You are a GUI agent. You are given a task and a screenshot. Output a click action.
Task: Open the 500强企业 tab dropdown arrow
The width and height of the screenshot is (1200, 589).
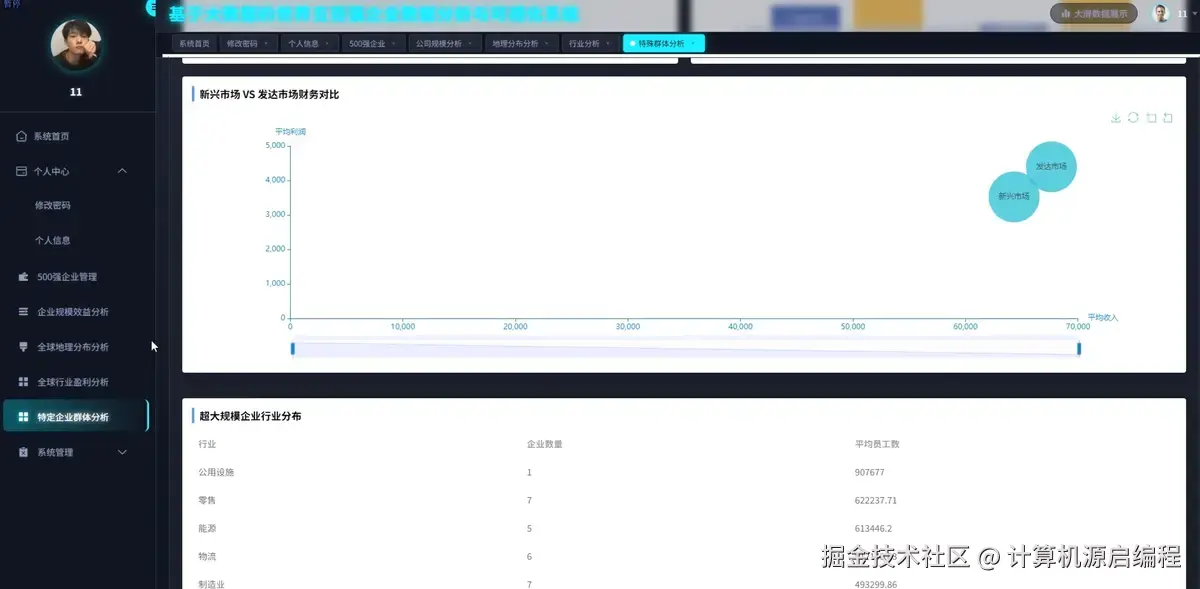[x=394, y=44]
